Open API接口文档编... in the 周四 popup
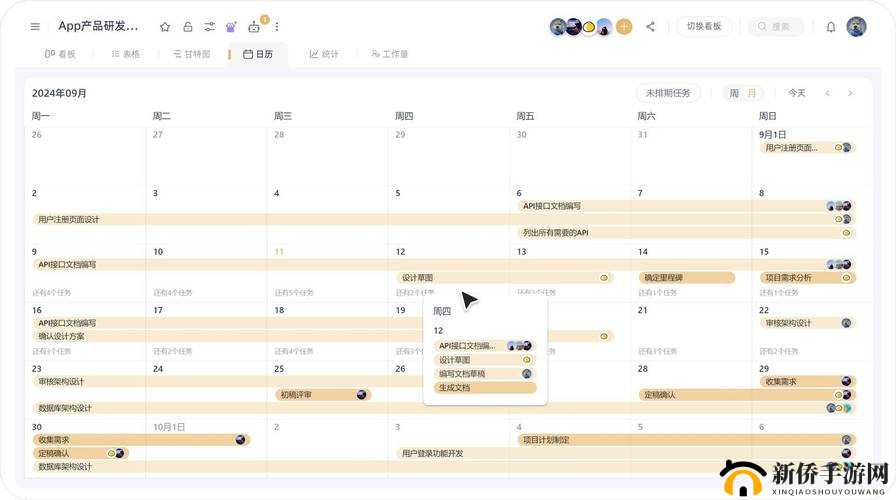Image resolution: width=896 pixels, height=500 pixels. [485, 346]
